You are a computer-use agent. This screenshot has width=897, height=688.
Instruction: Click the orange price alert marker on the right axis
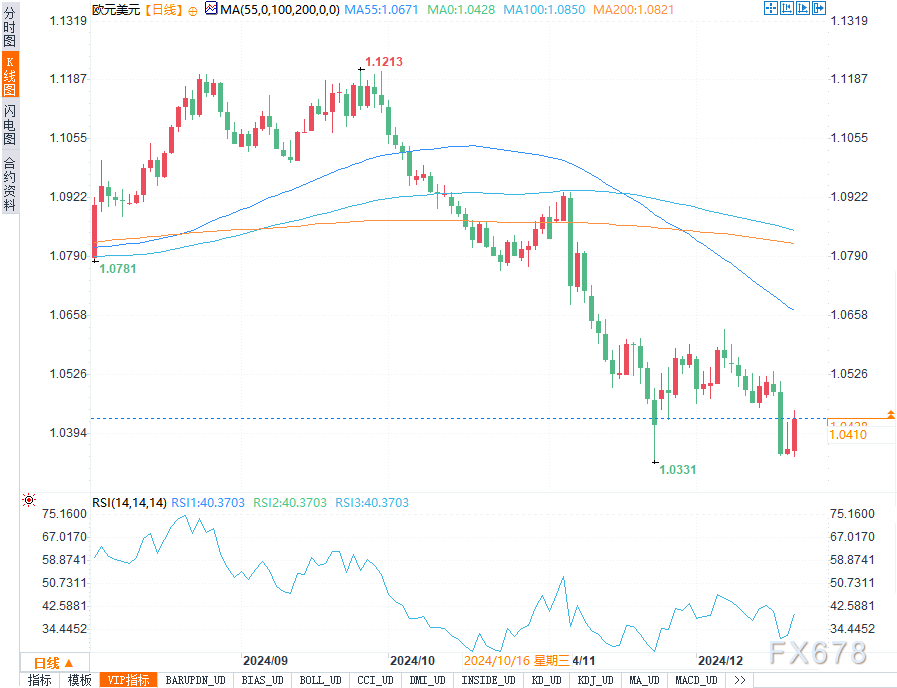pyautogui.click(x=891, y=414)
